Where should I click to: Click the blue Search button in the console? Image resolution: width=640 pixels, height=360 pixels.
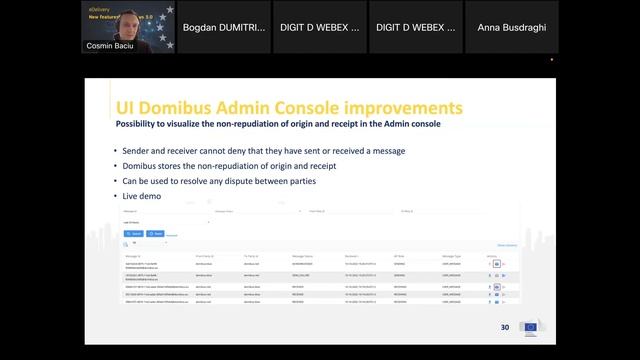click(134, 233)
